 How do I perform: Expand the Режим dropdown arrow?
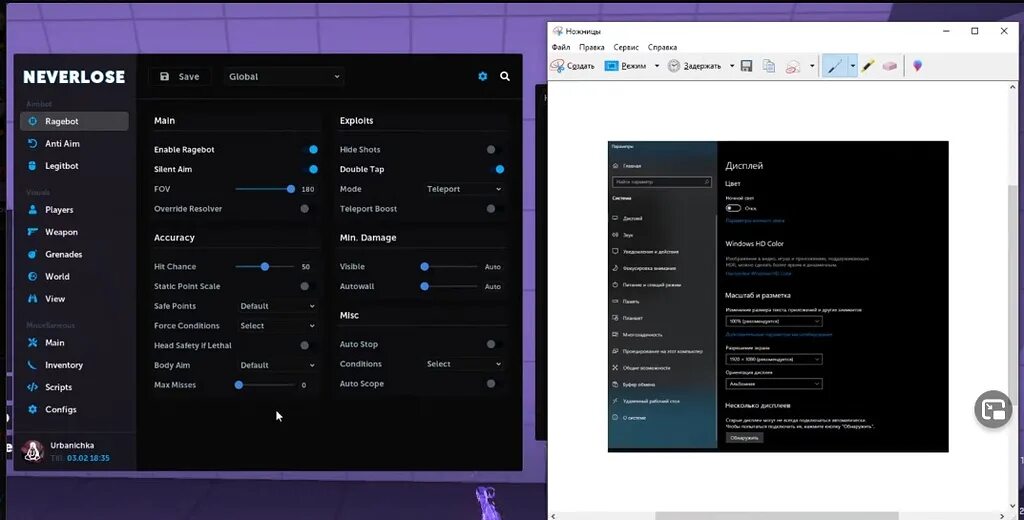(x=656, y=66)
